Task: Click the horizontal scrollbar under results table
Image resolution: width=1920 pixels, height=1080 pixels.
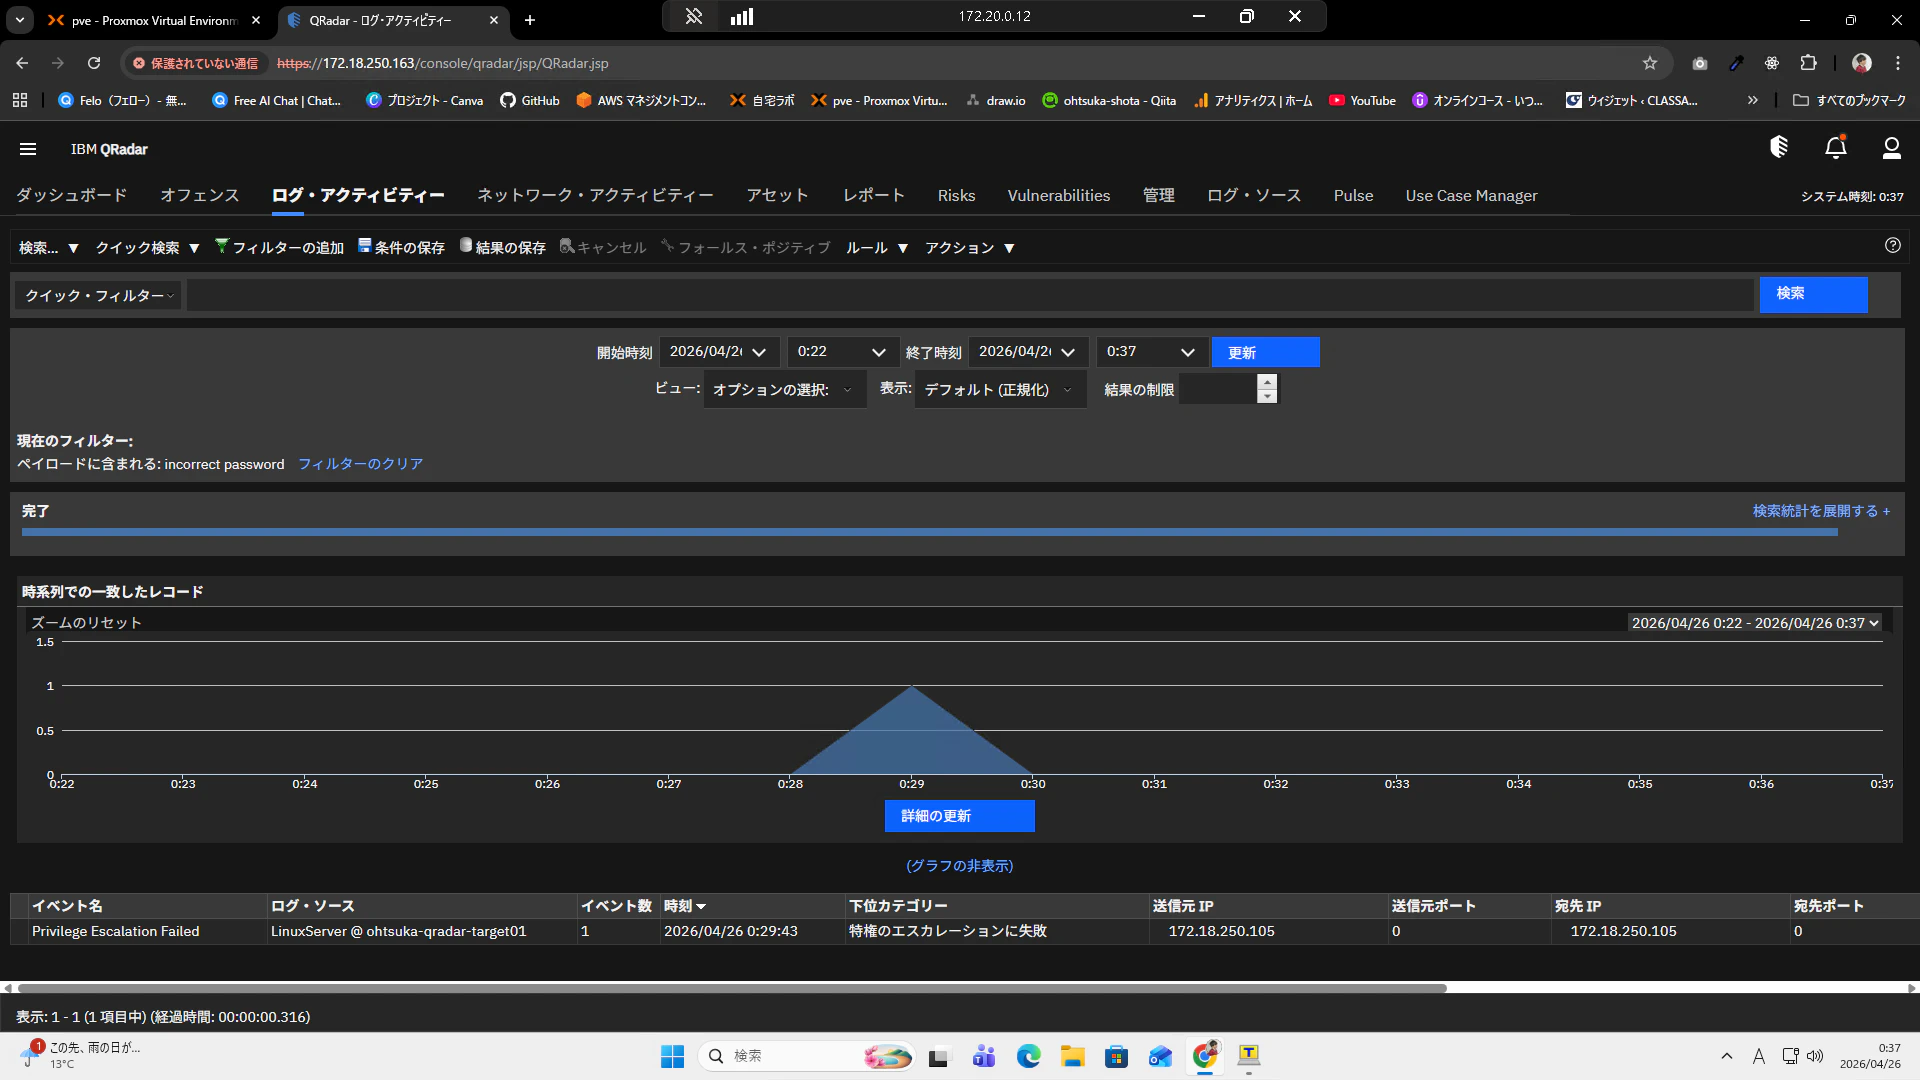Action: tap(730, 988)
